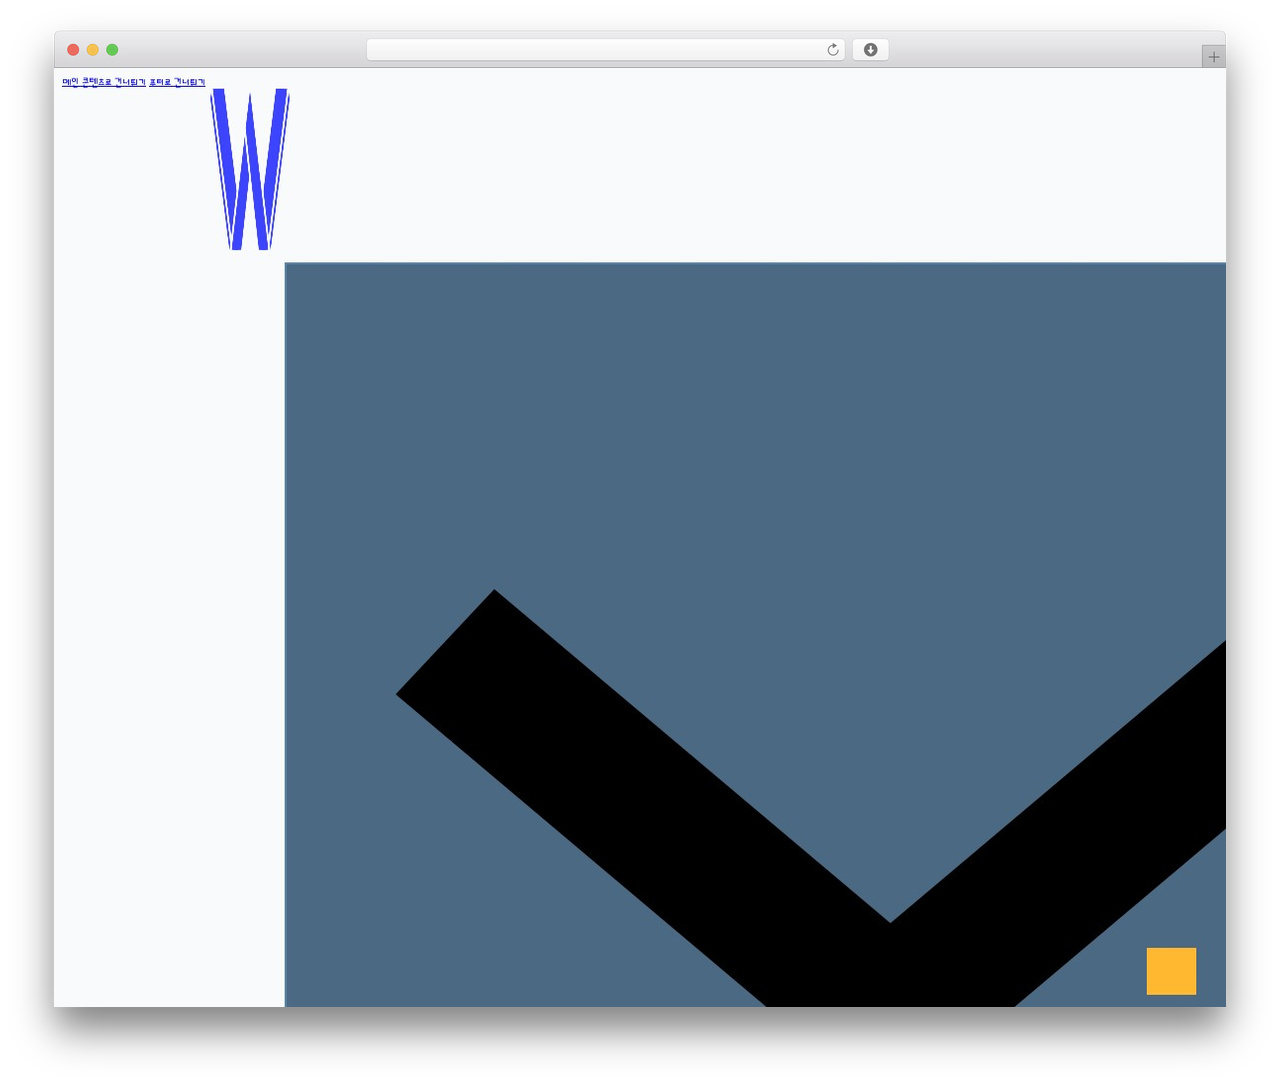Click the '메인 콘텐츠로 건너뛰기' skip link
The image size is (1280, 1084).
(104, 82)
